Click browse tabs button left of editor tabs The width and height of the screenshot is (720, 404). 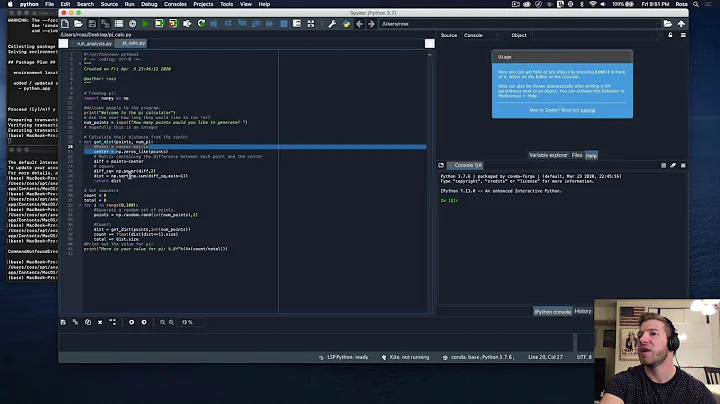[x=63, y=44]
